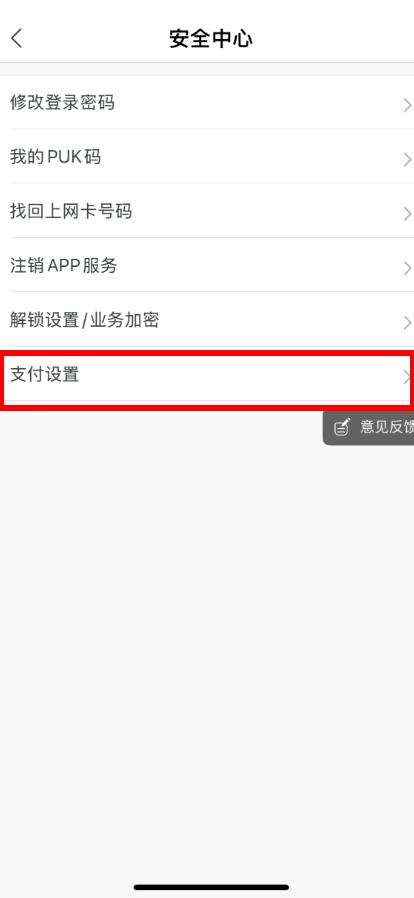
Task: Tap the back arrow in the header
Action: point(17,38)
